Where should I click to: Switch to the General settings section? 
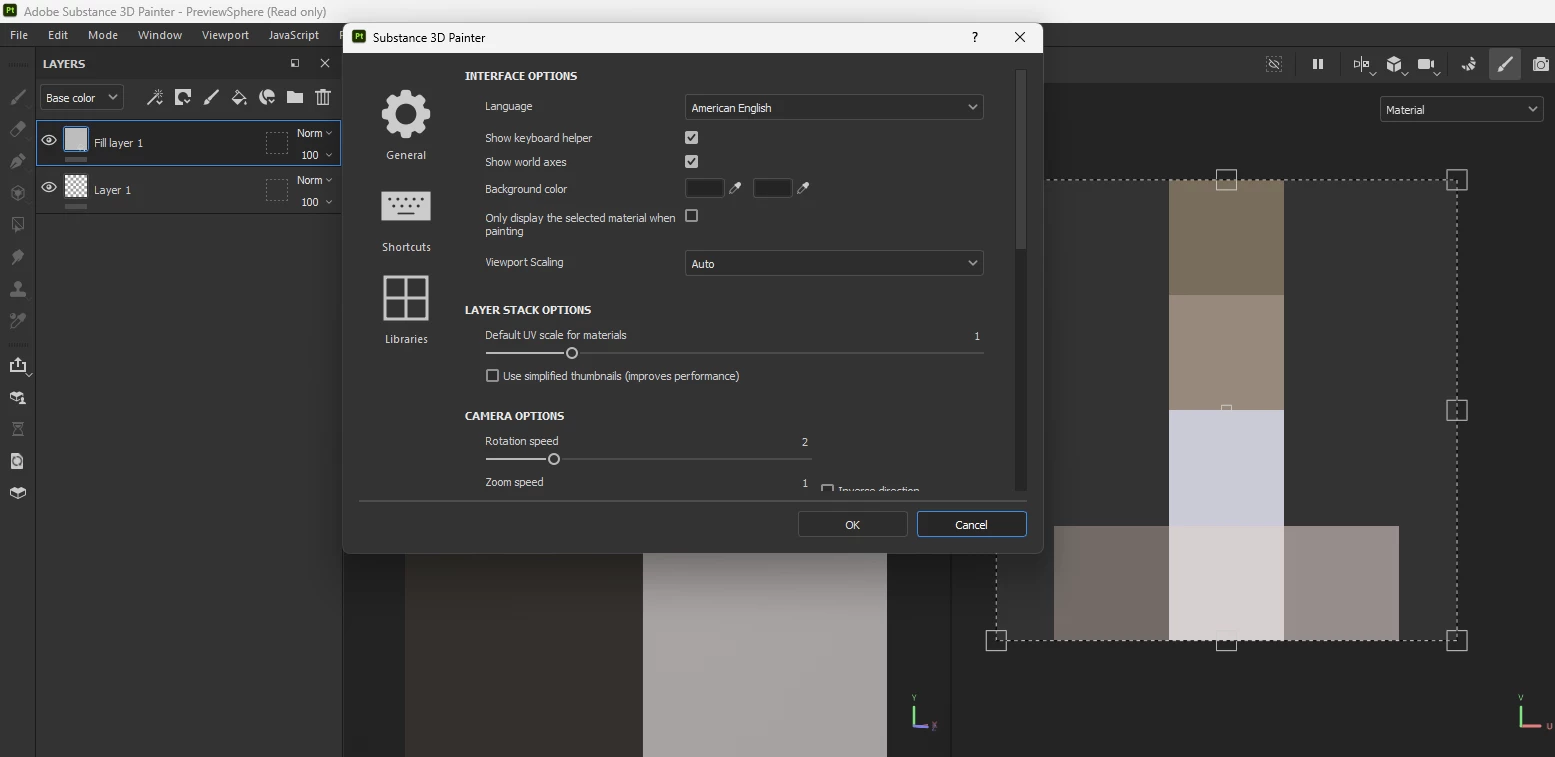click(x=406, y=125)
